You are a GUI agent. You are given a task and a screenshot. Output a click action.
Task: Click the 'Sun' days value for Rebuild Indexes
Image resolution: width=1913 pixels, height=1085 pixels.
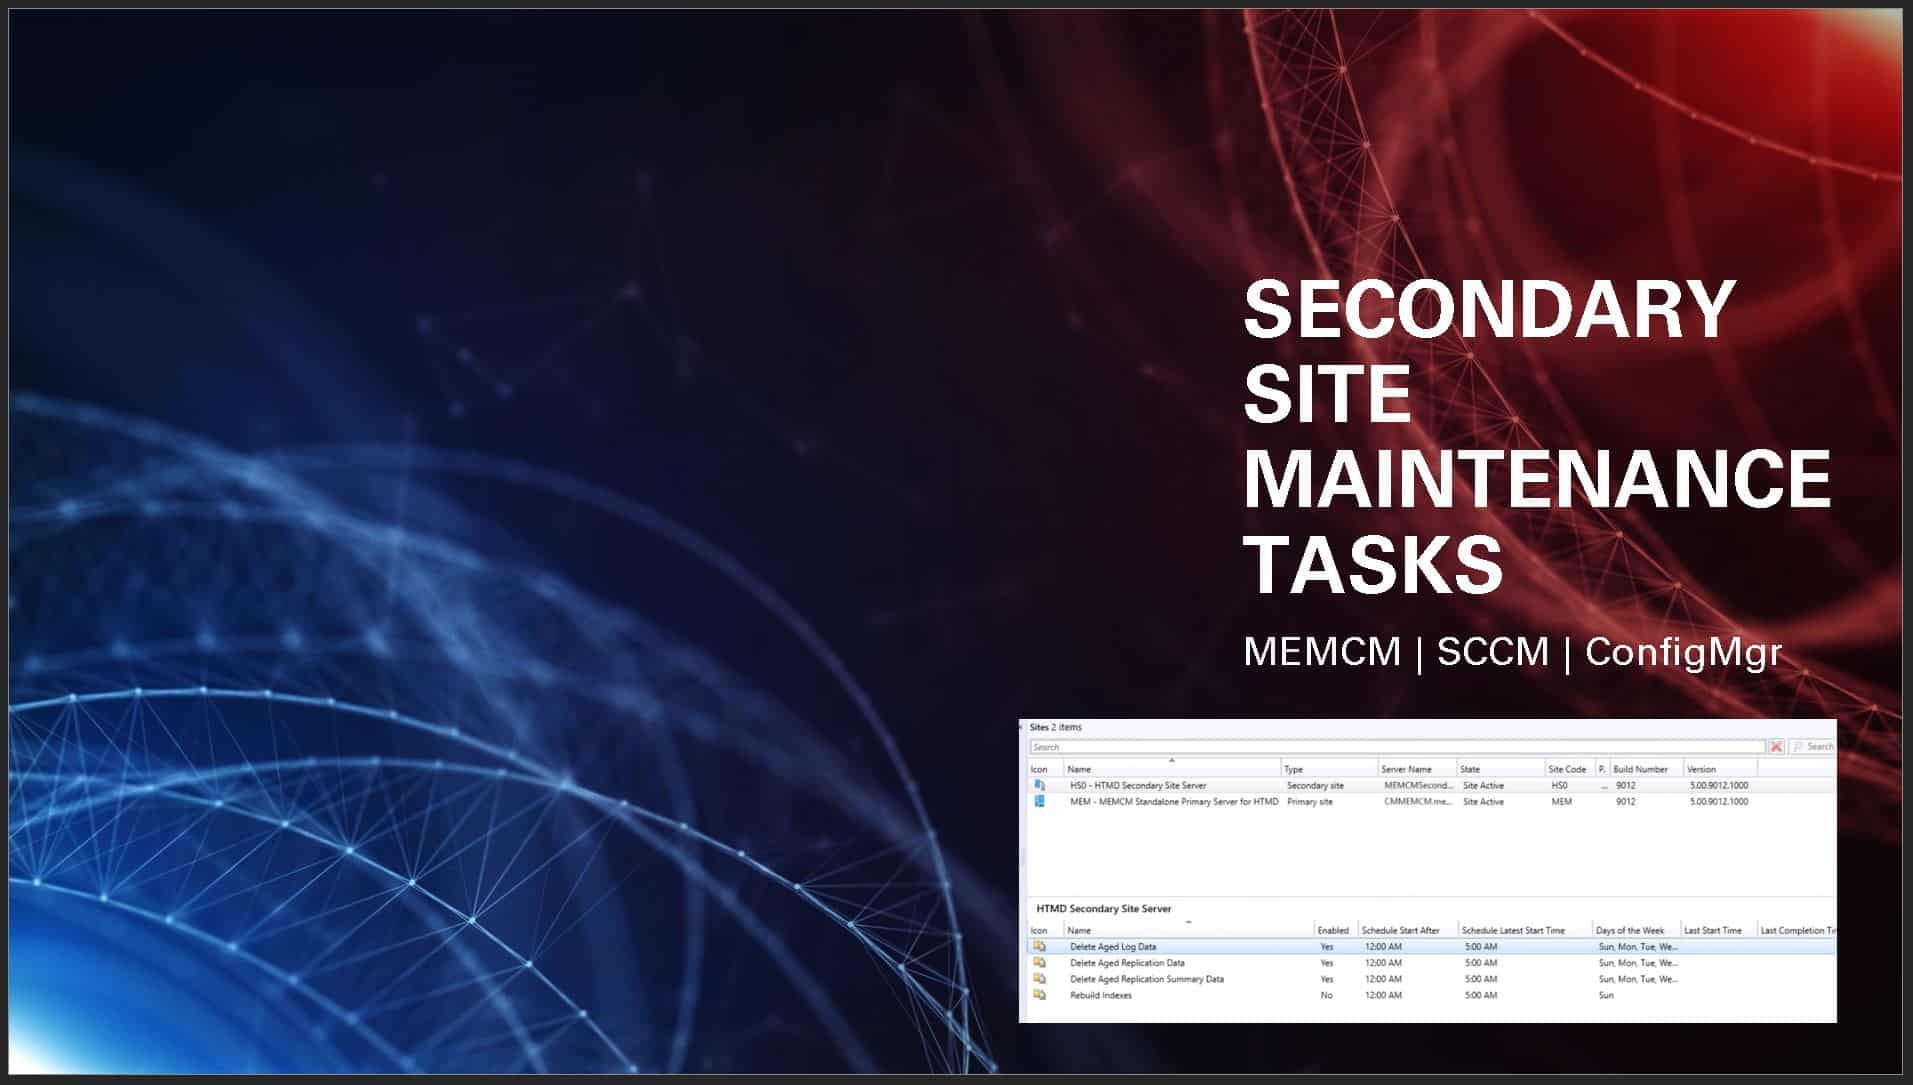pos(1606,995)
